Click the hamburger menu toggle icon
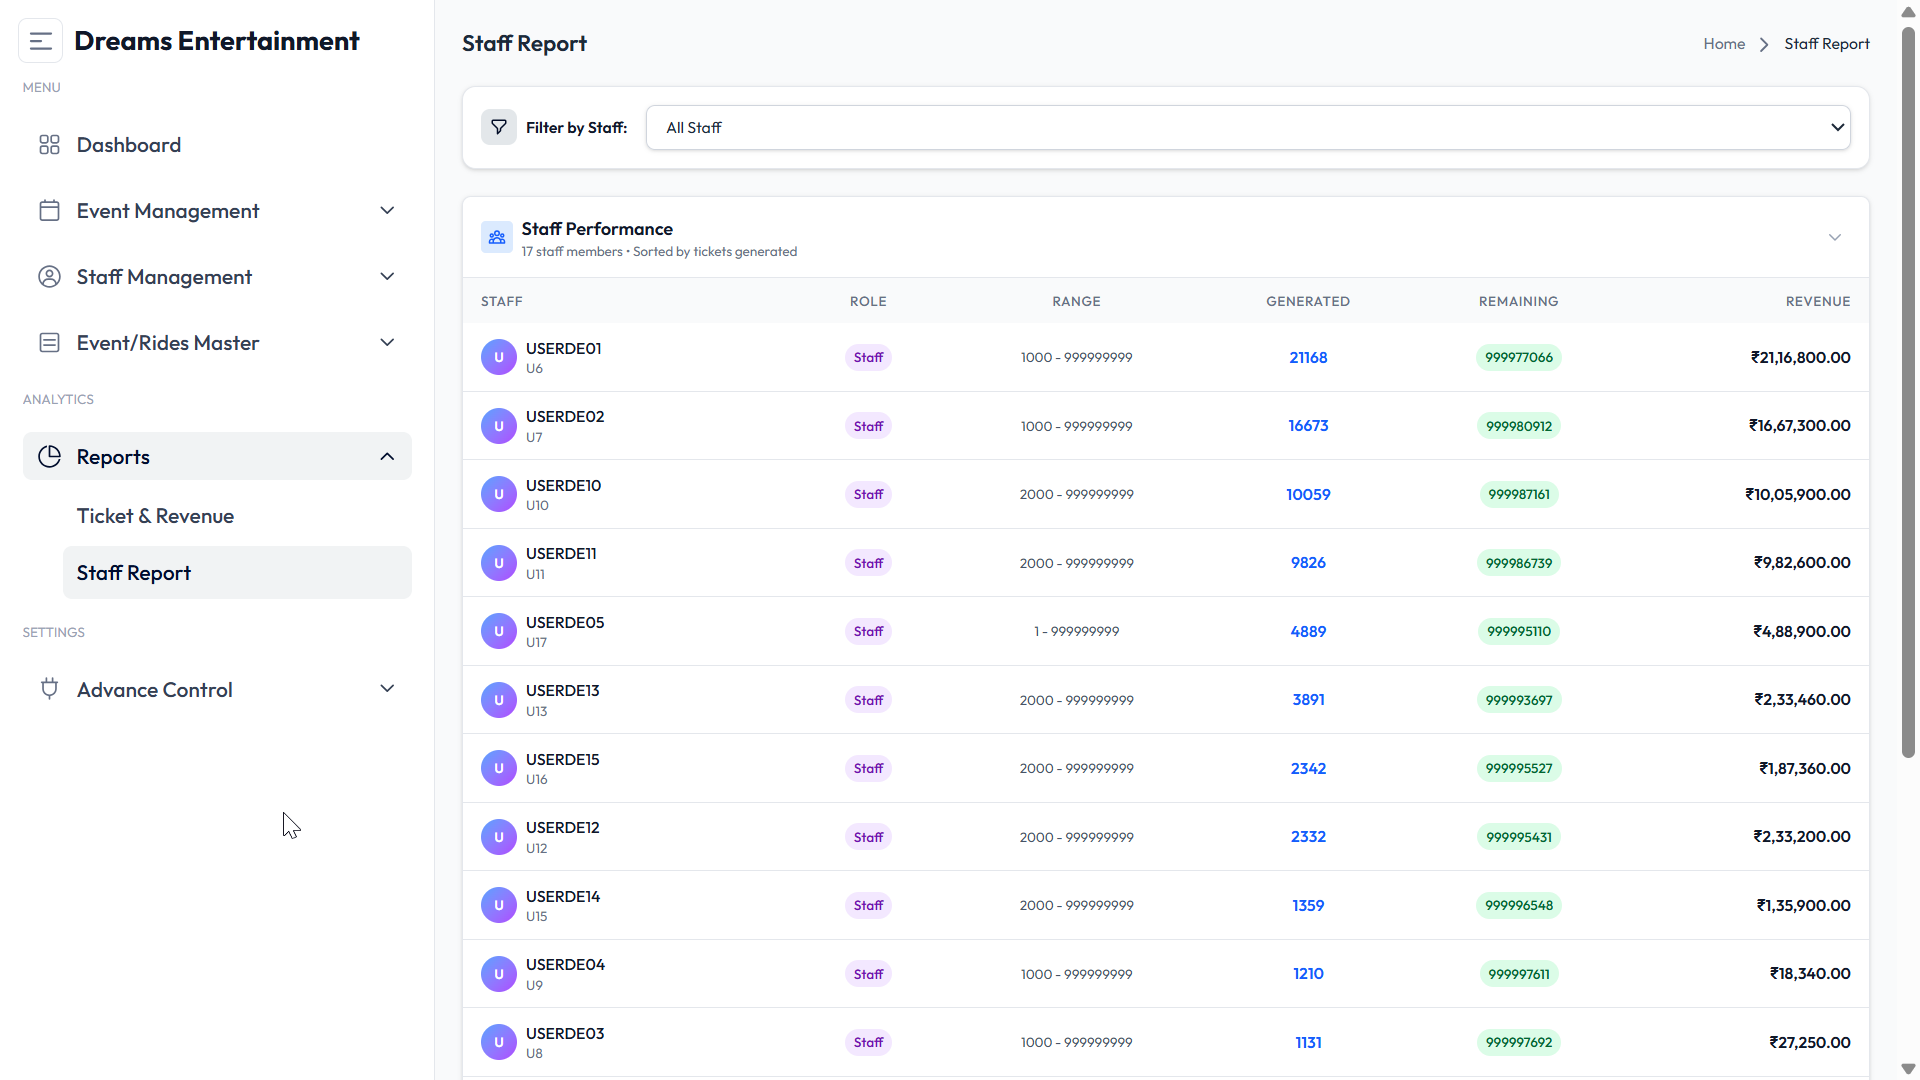1920x1080 pixels. [41, 41]
